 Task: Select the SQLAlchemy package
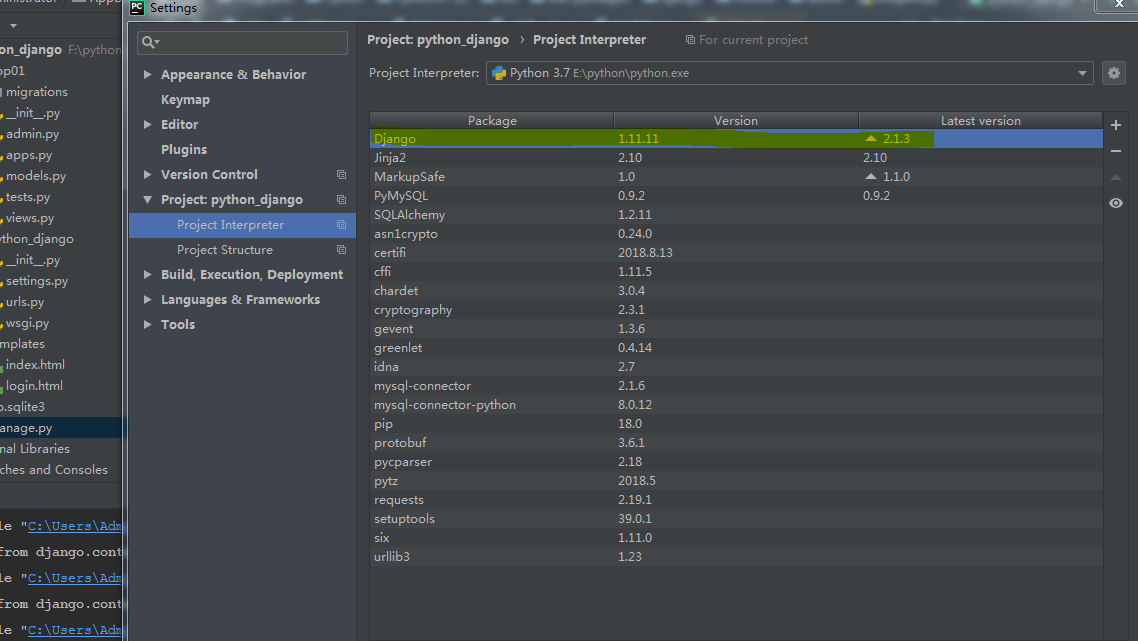(736, 214)
